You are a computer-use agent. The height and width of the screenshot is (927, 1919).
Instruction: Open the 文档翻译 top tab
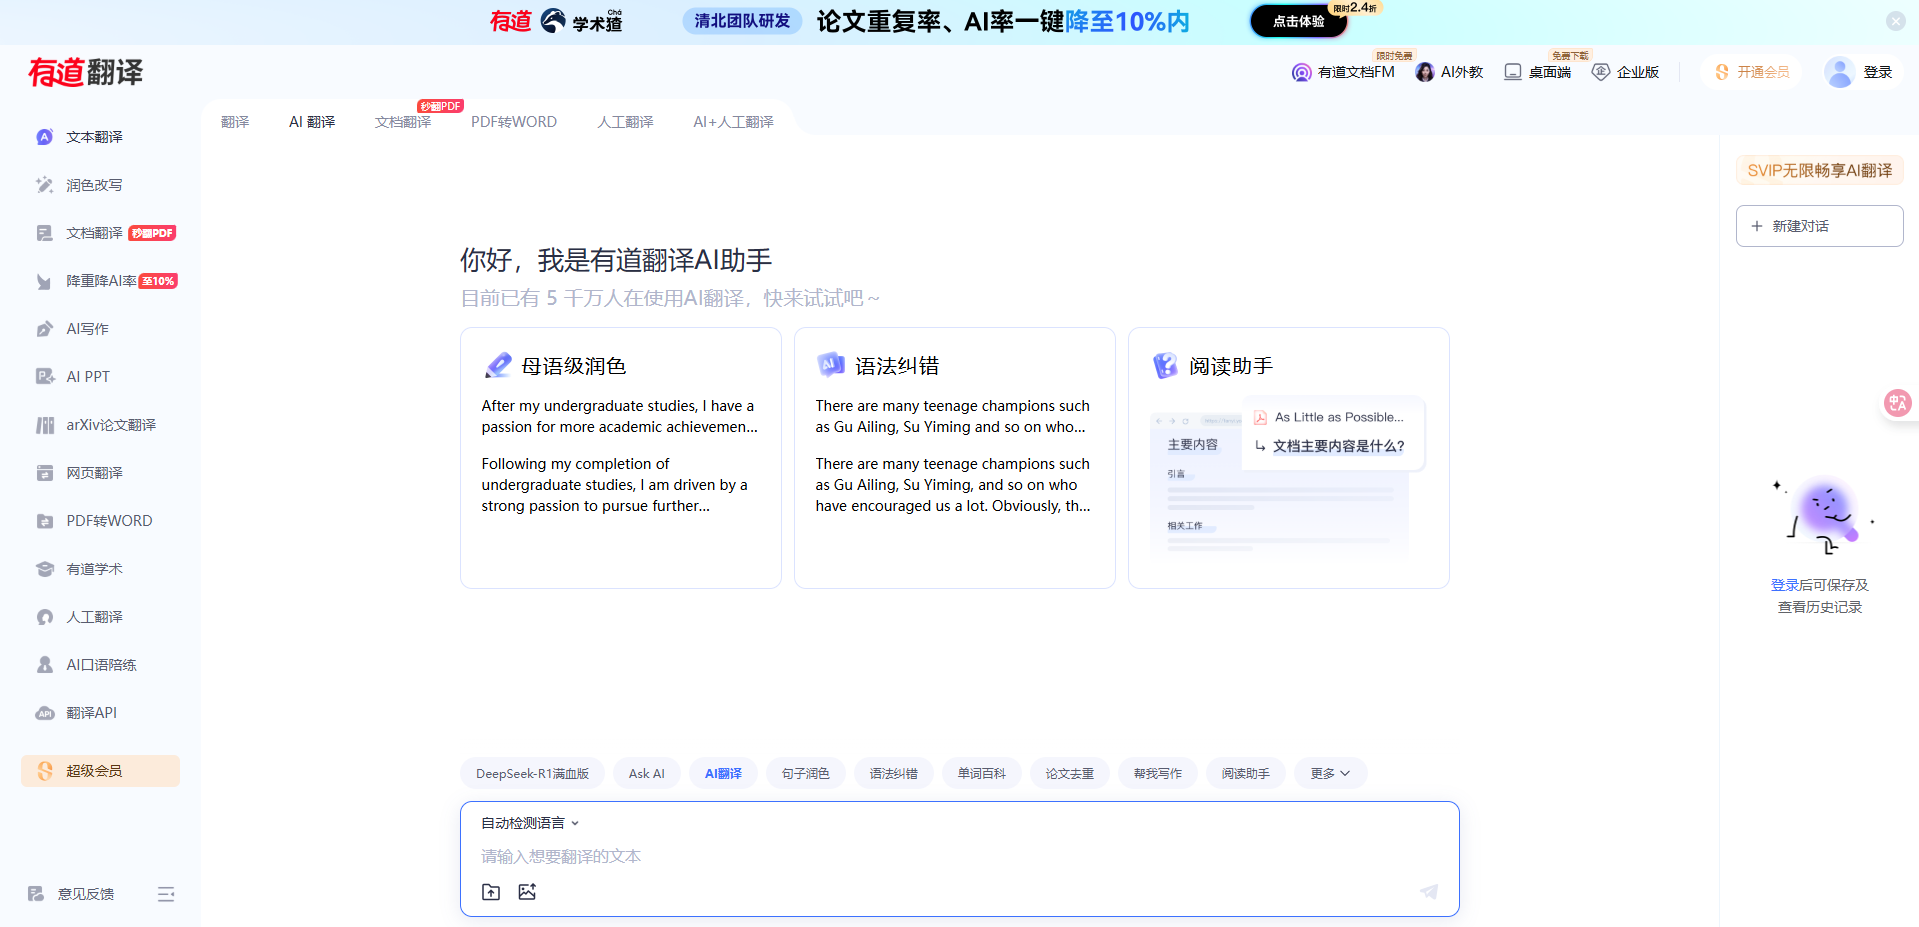[x=403, y=122]
